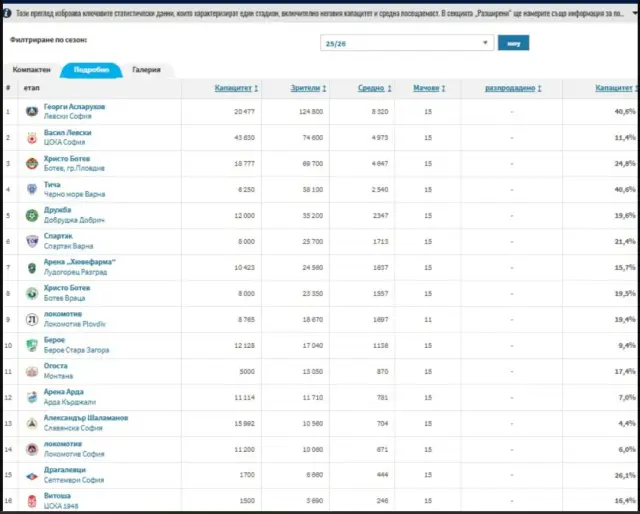Click the Levski Sofia club crest
The image size is (640, 514).
33,111
